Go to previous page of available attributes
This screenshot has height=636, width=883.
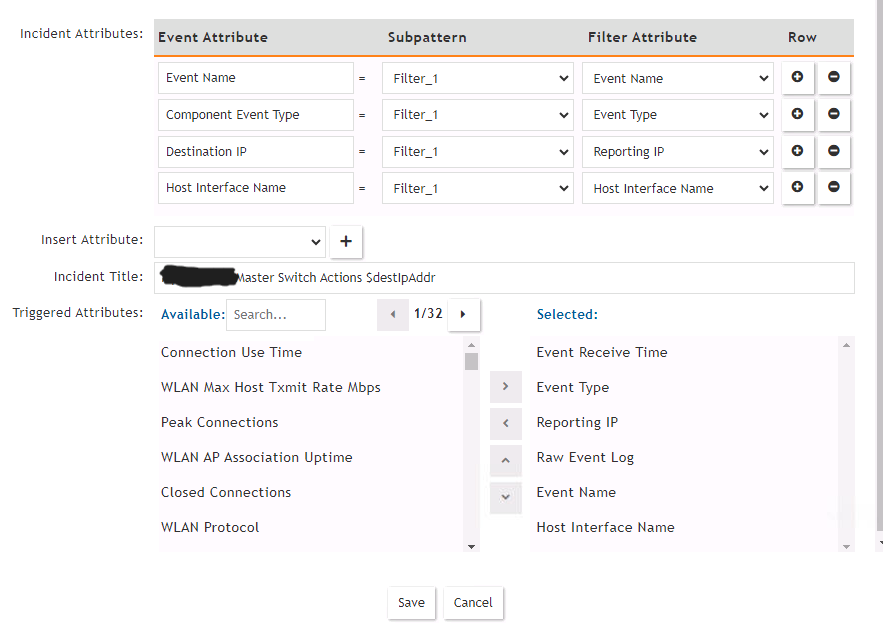click(x=393, y=315)
